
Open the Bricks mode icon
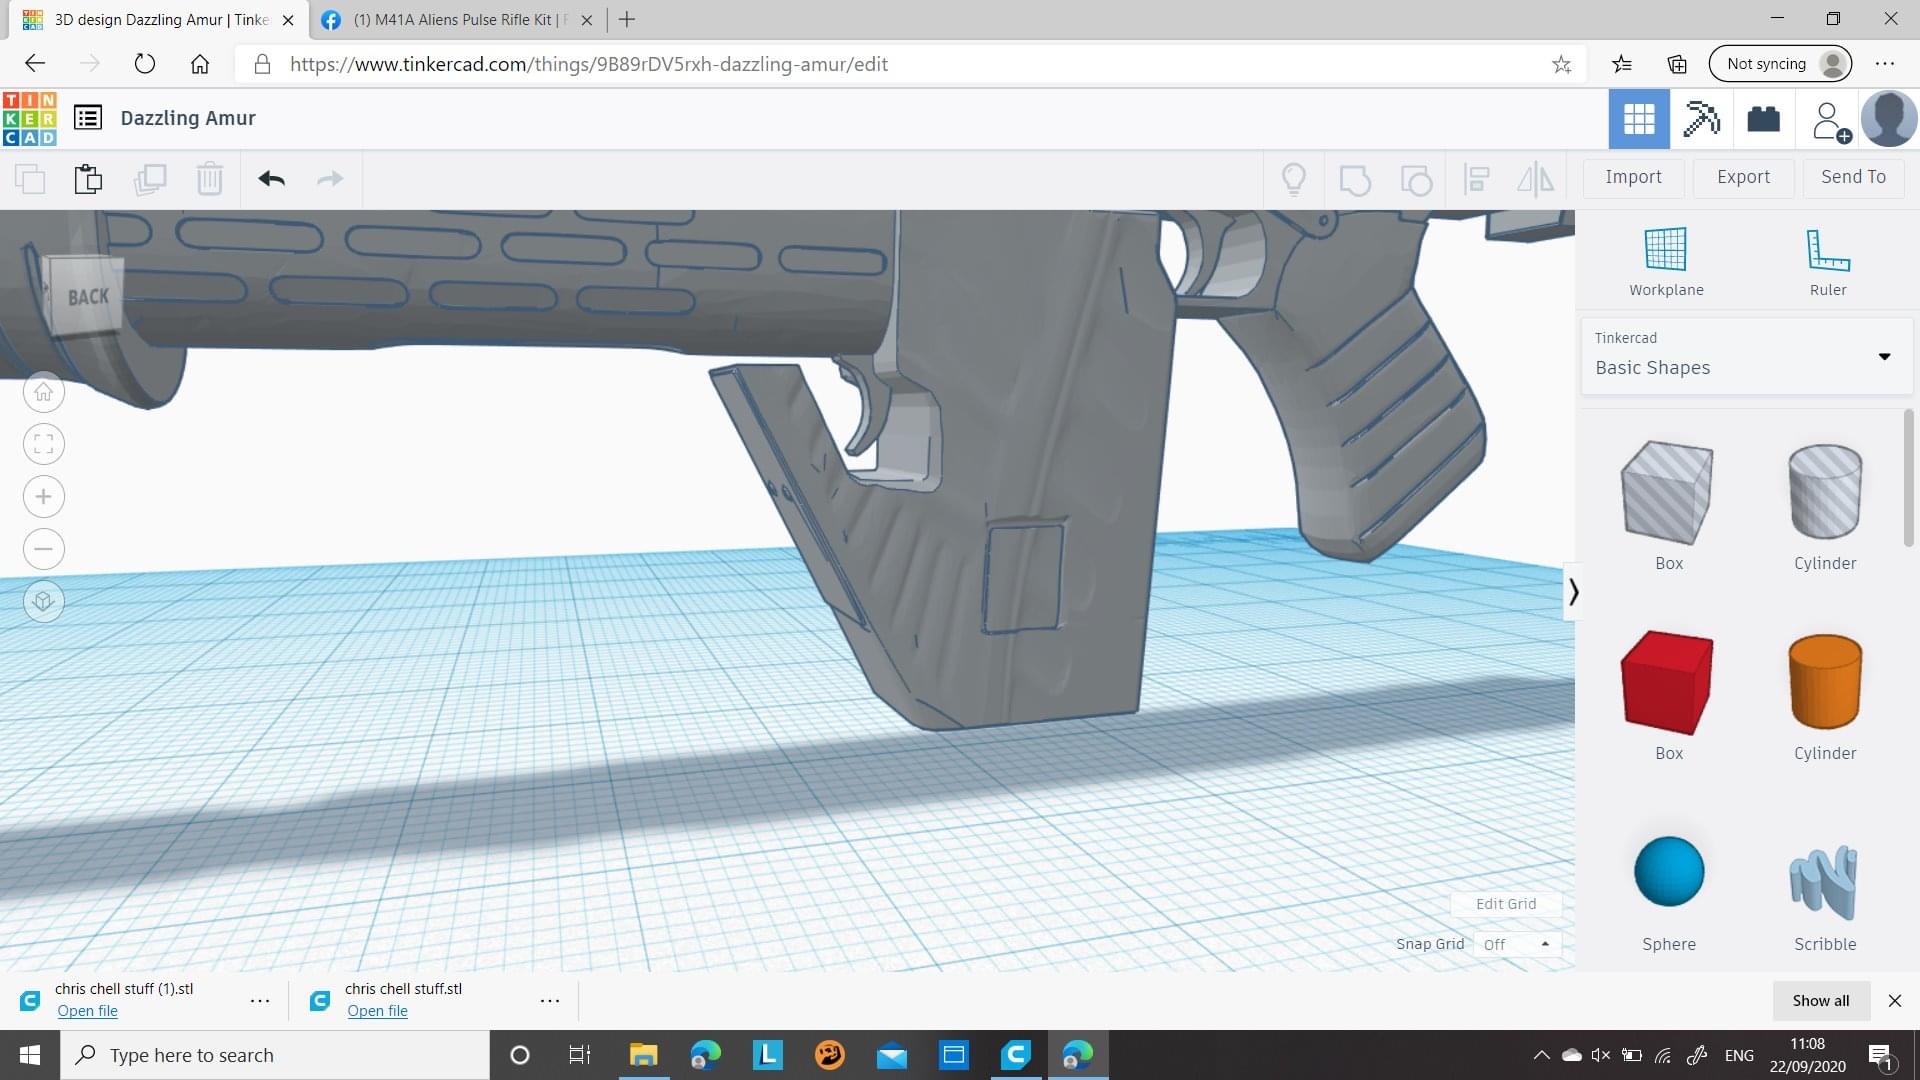pos(1763,119)
